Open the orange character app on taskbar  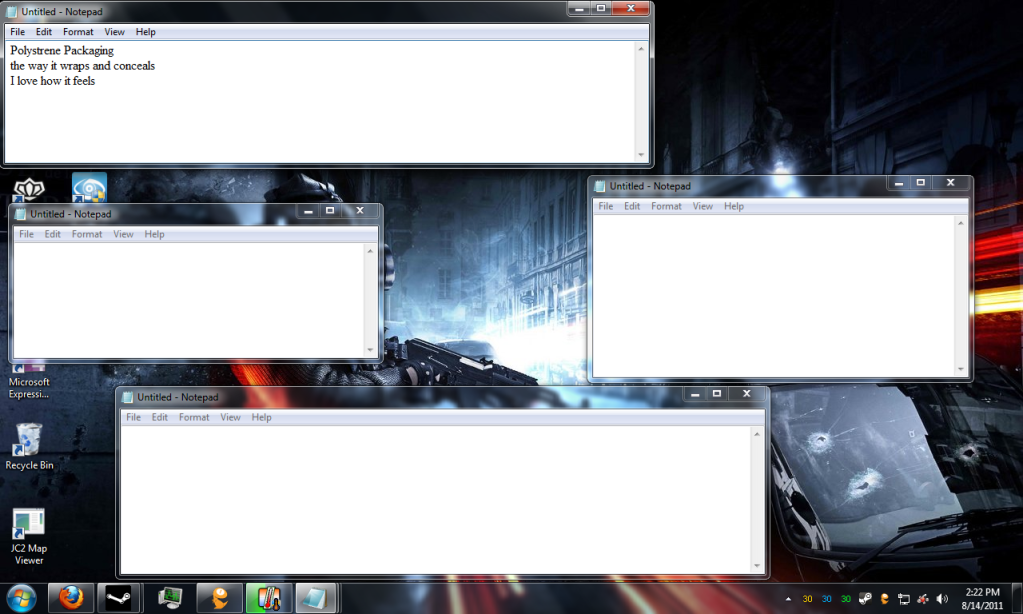[219, 598]
